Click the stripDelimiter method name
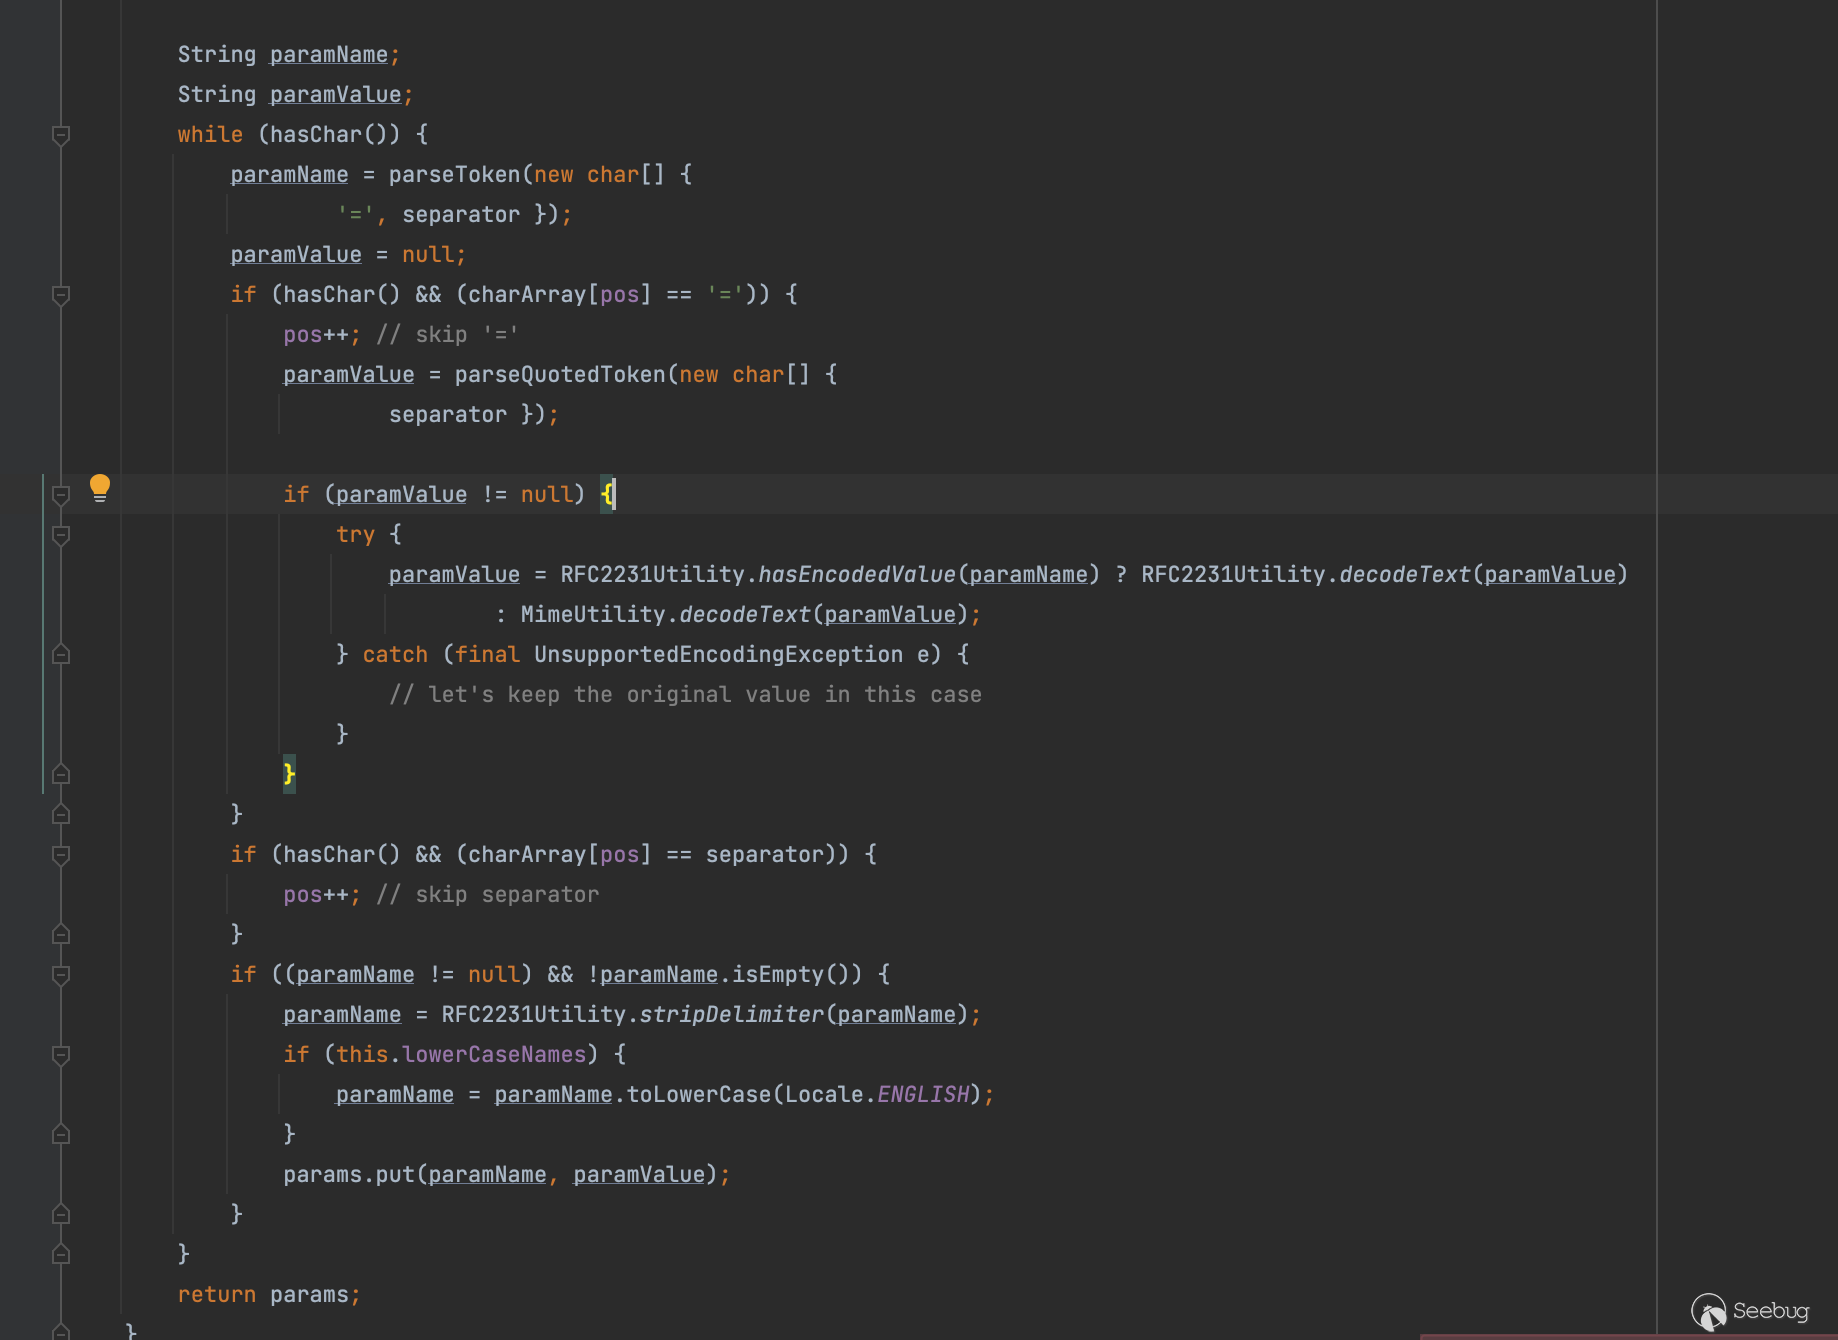The width and height of the screenshot is (1838, 1340). pos(731,1015)
